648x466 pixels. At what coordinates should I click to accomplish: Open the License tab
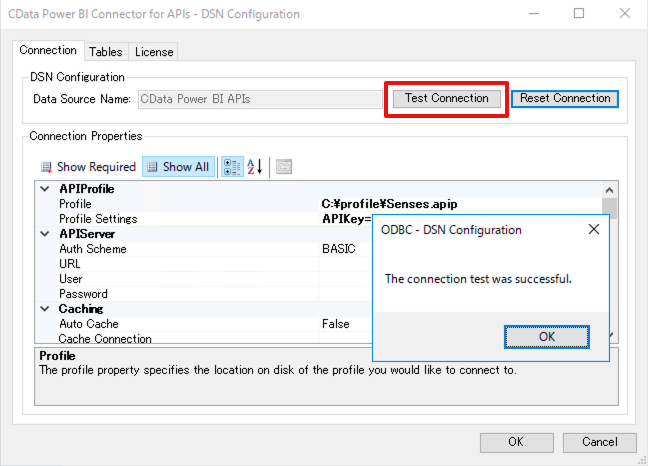[x=154, y=52]
